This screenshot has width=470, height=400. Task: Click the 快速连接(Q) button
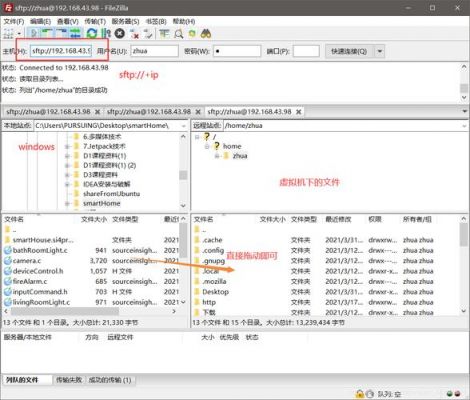tap(349, 51)
